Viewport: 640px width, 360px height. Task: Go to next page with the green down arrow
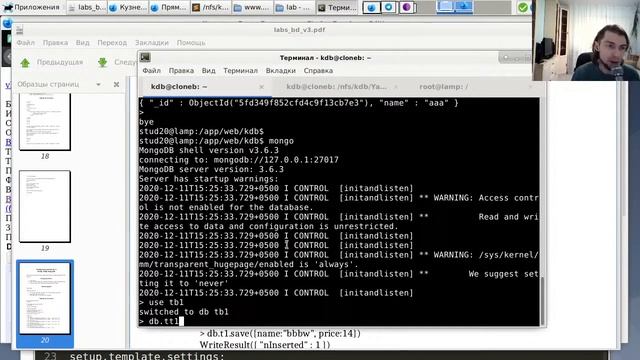pyautogui.click(x=102, y=62)
